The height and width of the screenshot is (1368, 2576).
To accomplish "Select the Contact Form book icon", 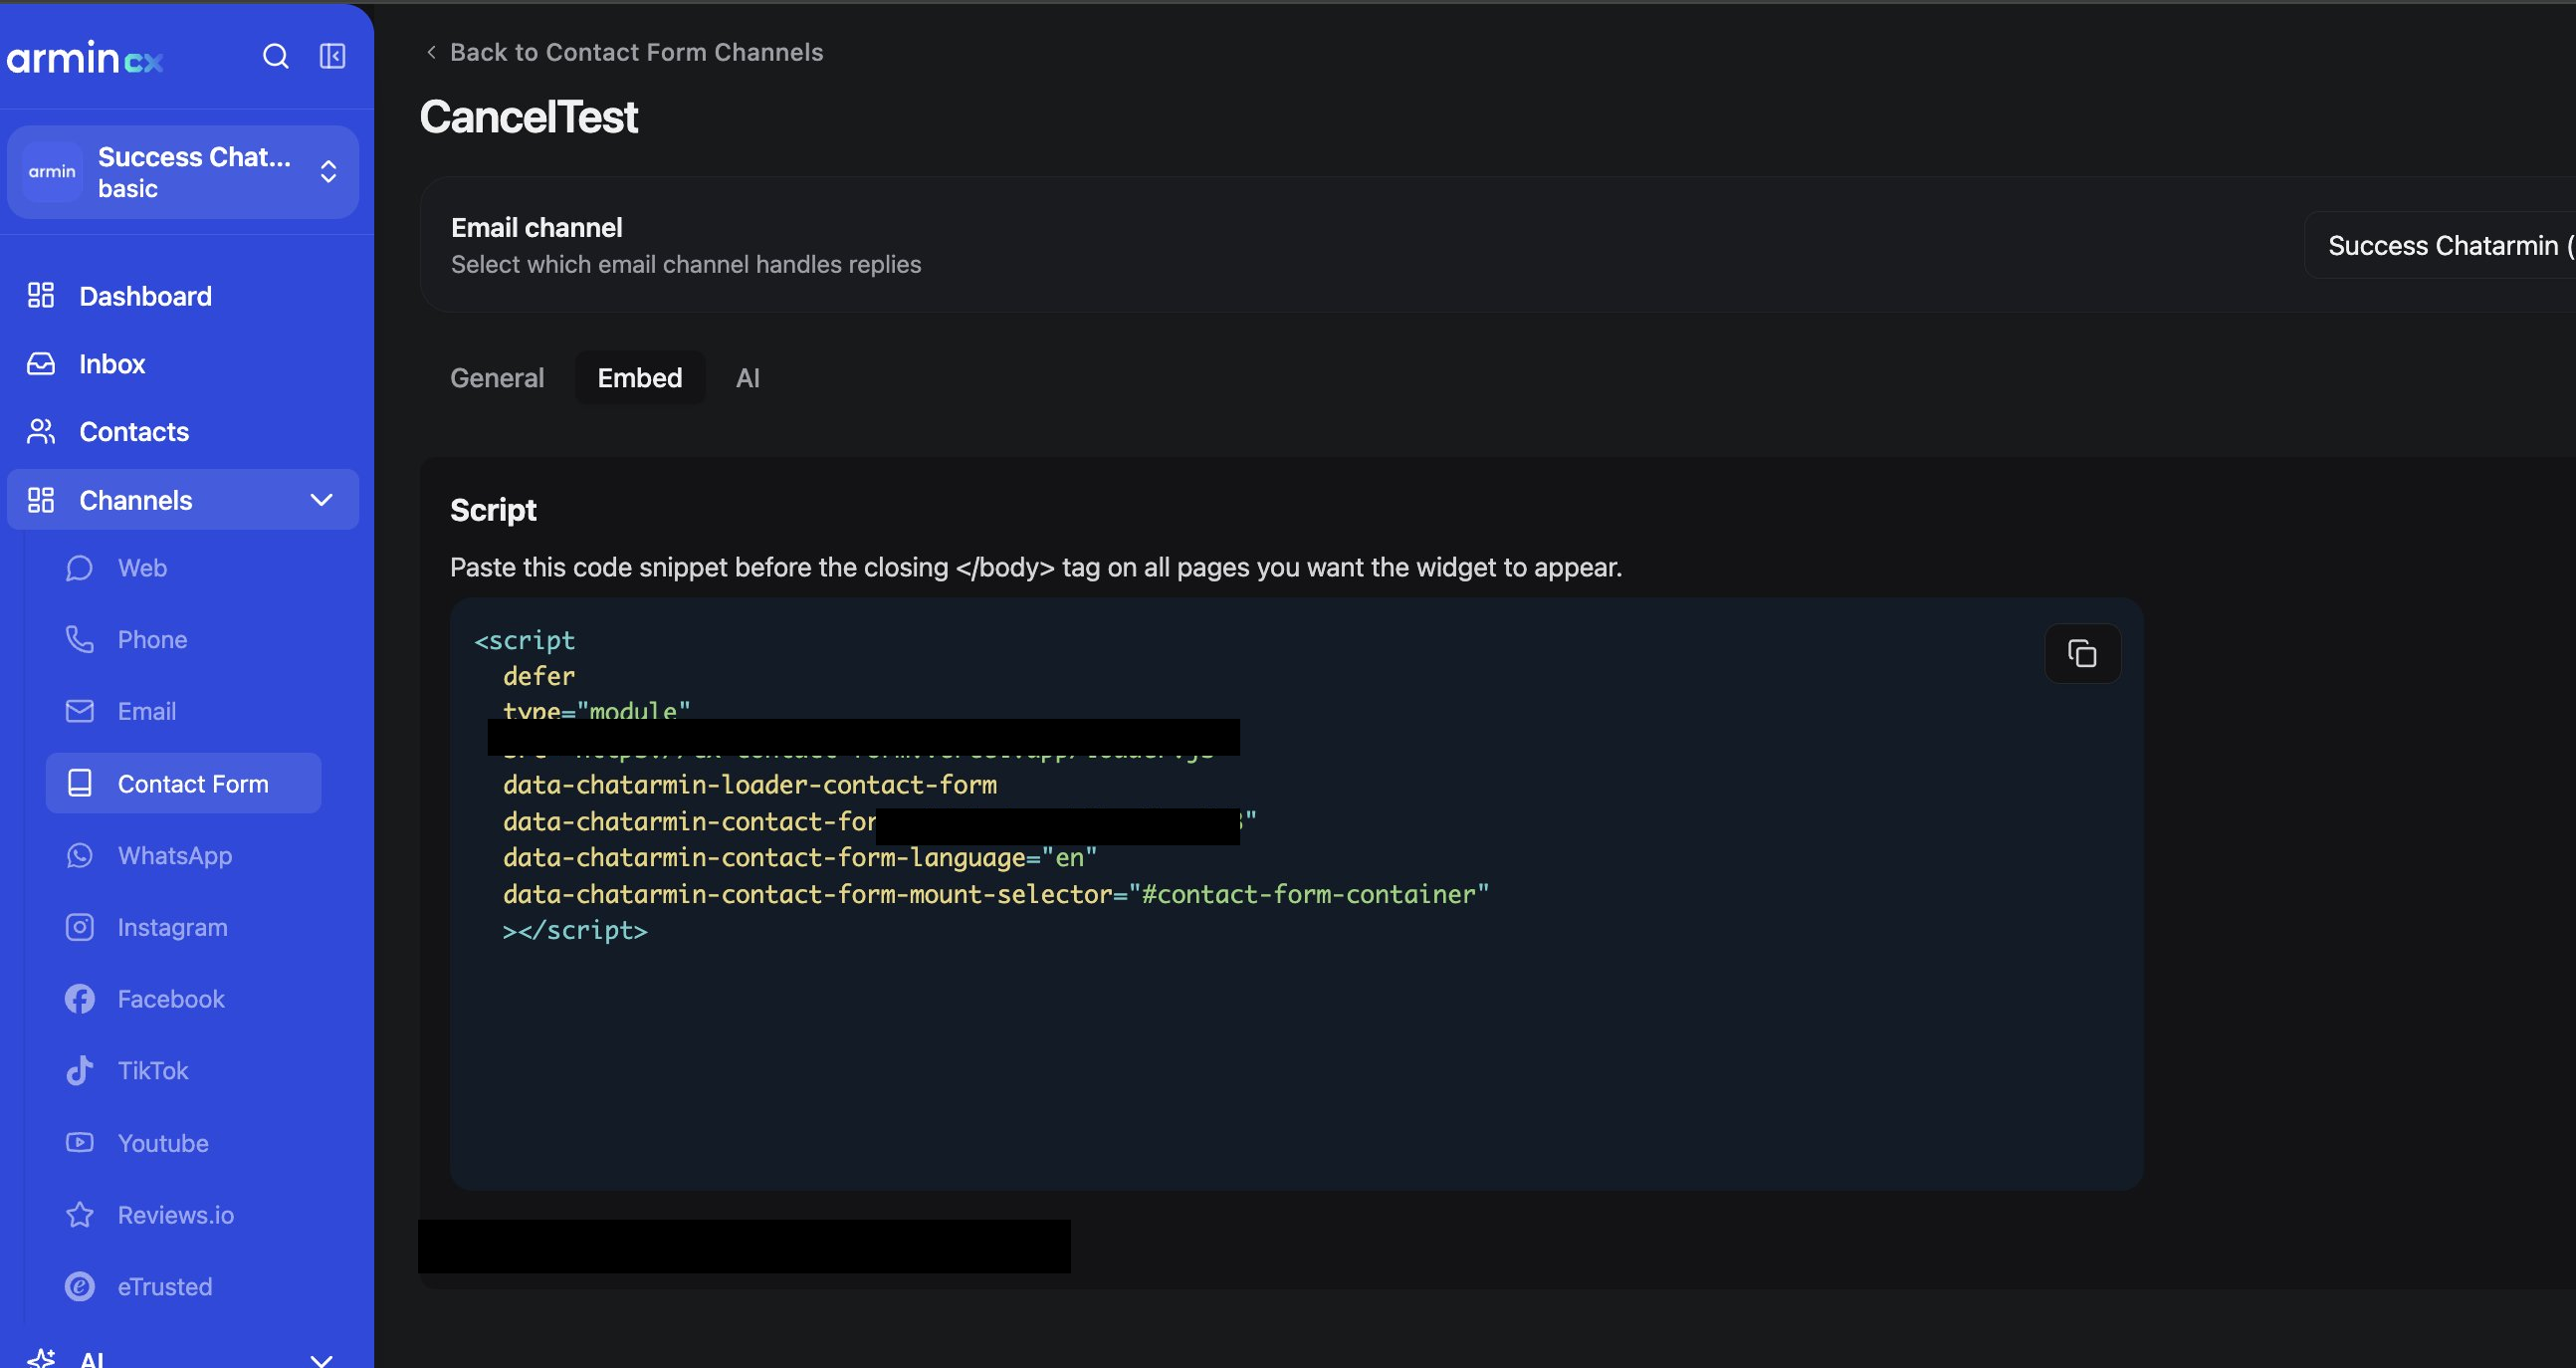I will point(79,783).
